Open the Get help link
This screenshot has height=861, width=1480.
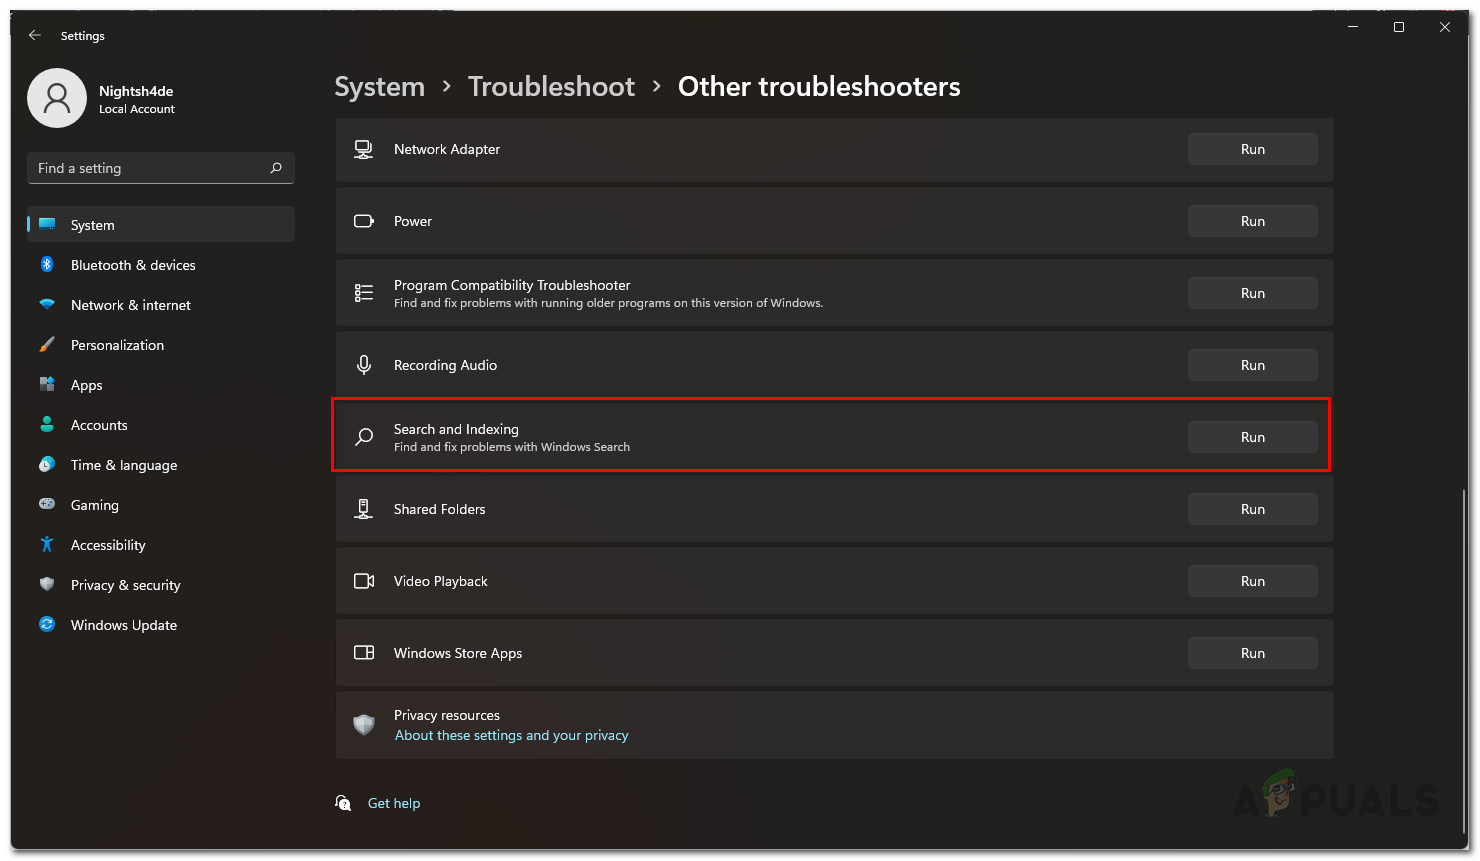394,803
